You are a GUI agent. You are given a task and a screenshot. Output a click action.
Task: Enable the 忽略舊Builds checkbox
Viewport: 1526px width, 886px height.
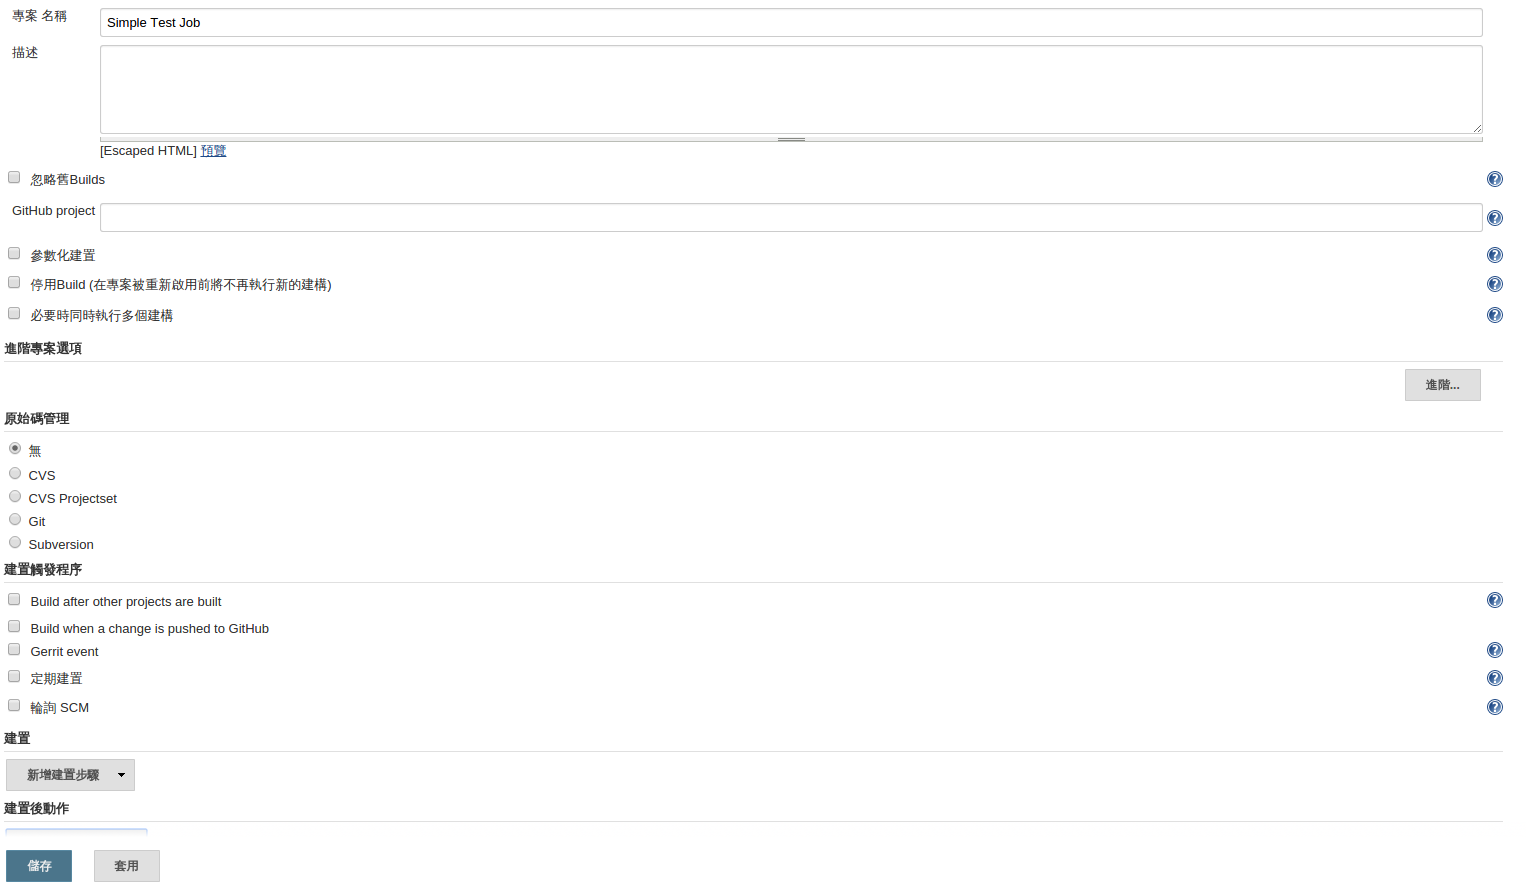pos(14,177)
